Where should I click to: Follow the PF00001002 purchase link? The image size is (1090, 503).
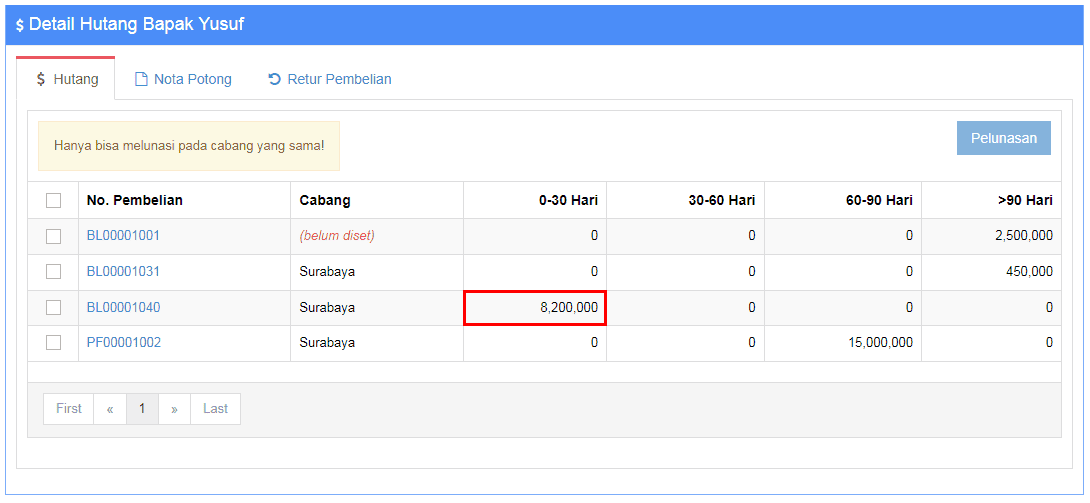(123, 343)
